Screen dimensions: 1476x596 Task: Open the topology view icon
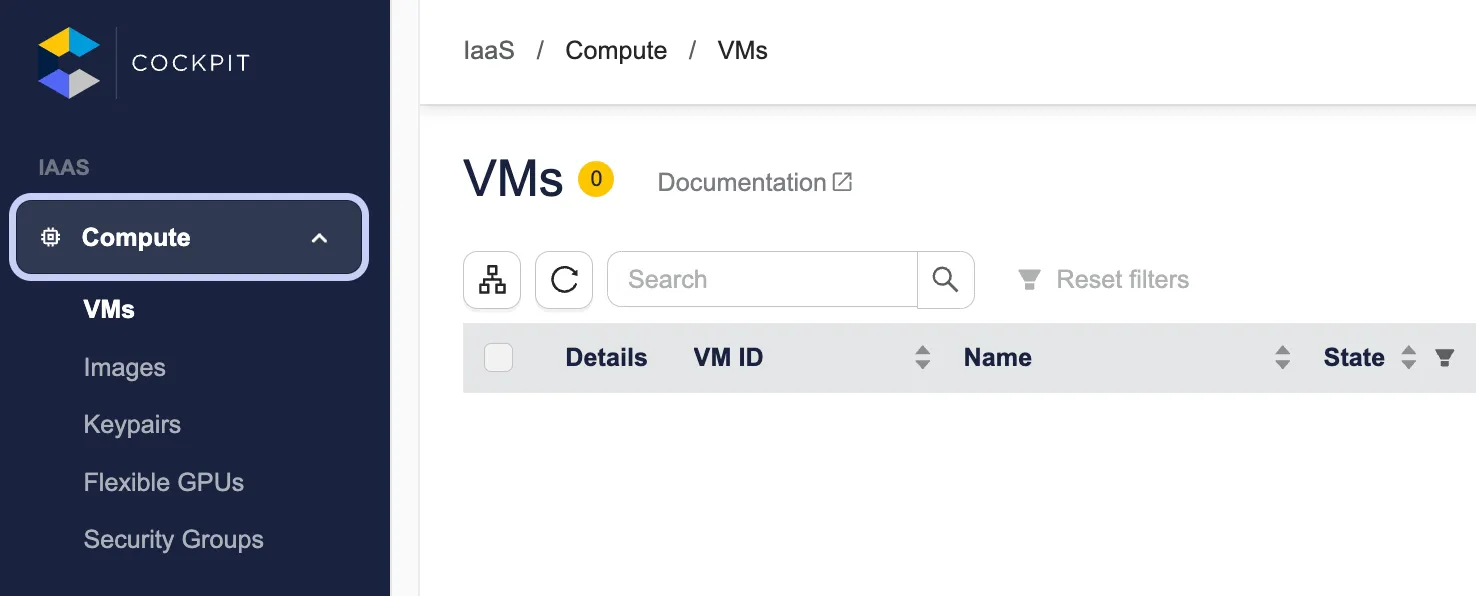[491, 280]
